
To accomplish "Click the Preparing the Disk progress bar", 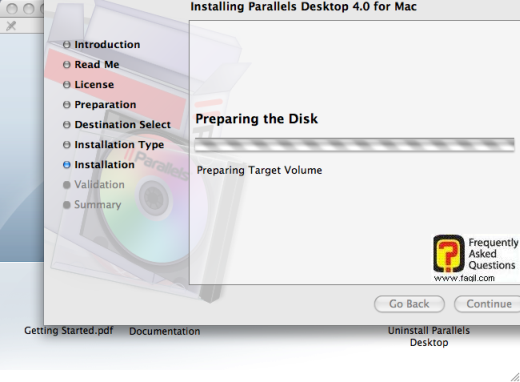I will (x=355, y=145).
